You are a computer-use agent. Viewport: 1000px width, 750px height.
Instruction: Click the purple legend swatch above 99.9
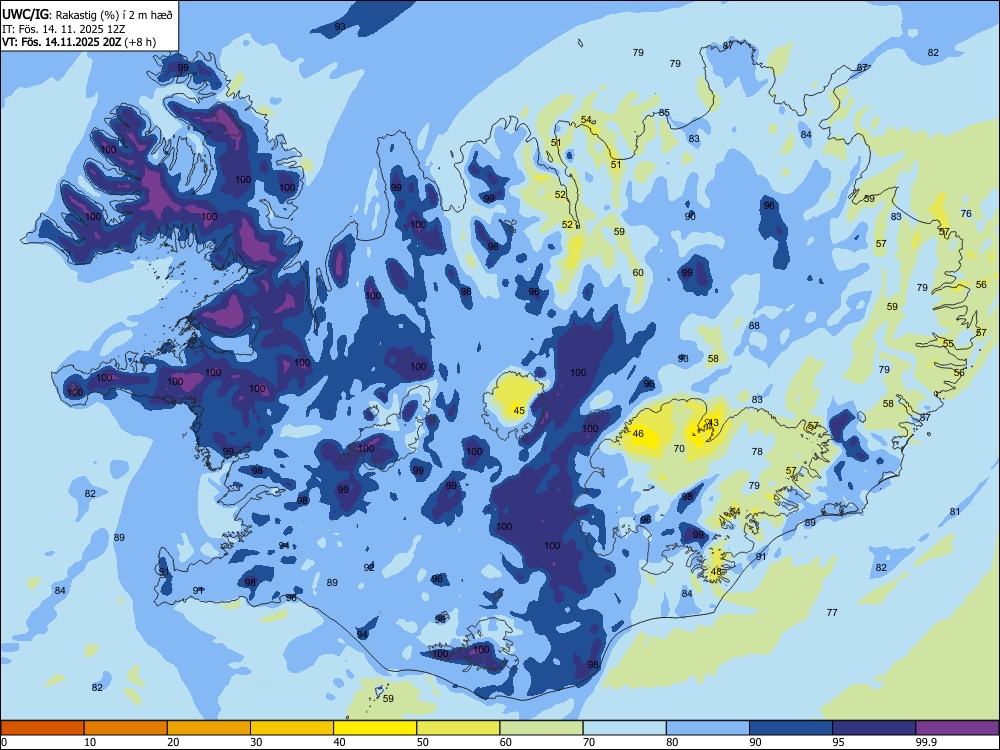click(957, 728)
